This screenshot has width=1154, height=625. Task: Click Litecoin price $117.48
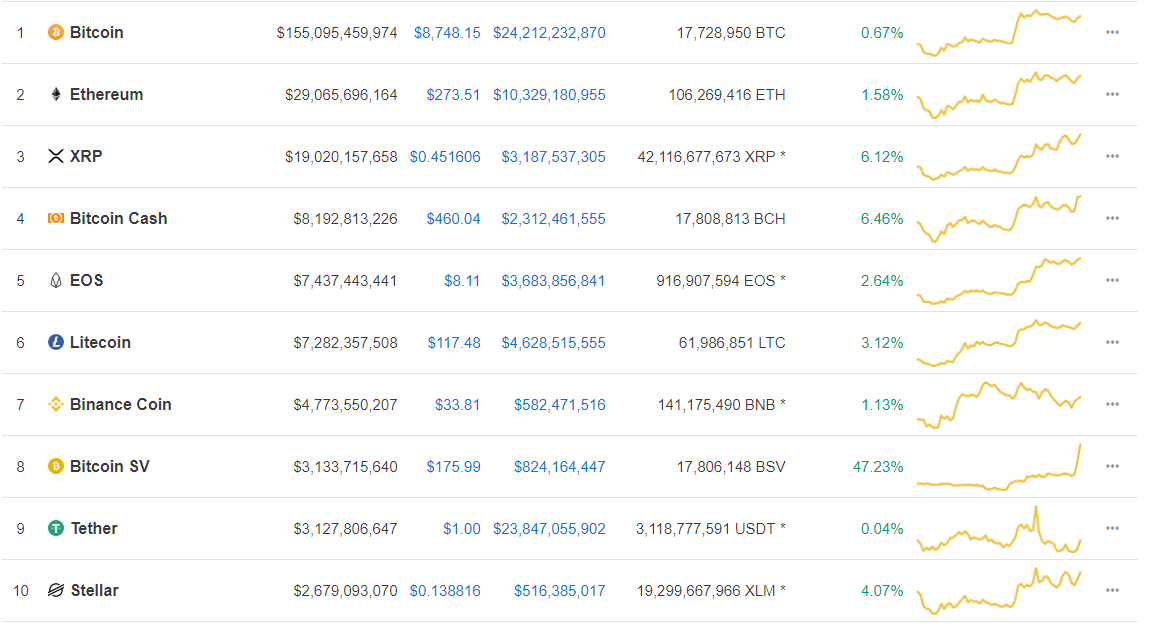tap(454, 343)
